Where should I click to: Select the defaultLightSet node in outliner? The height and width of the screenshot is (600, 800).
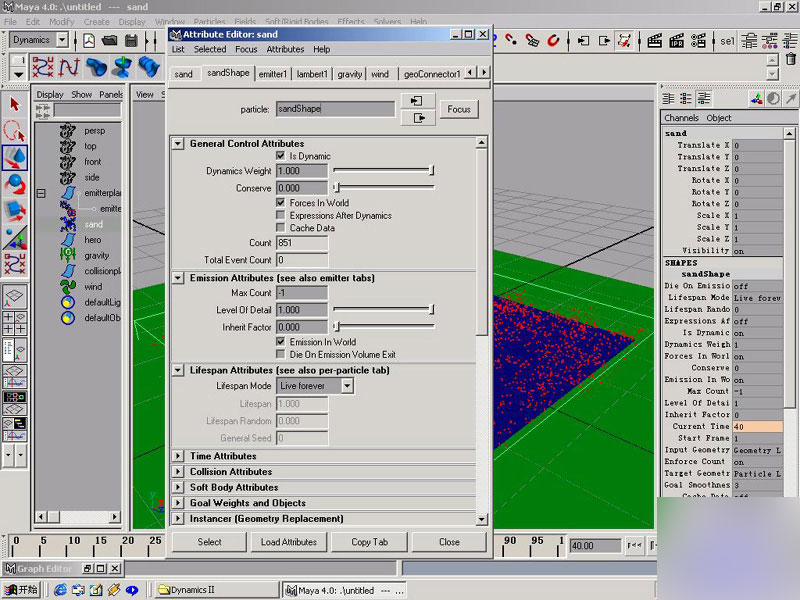pyautogui.click(x=102, y=303)
